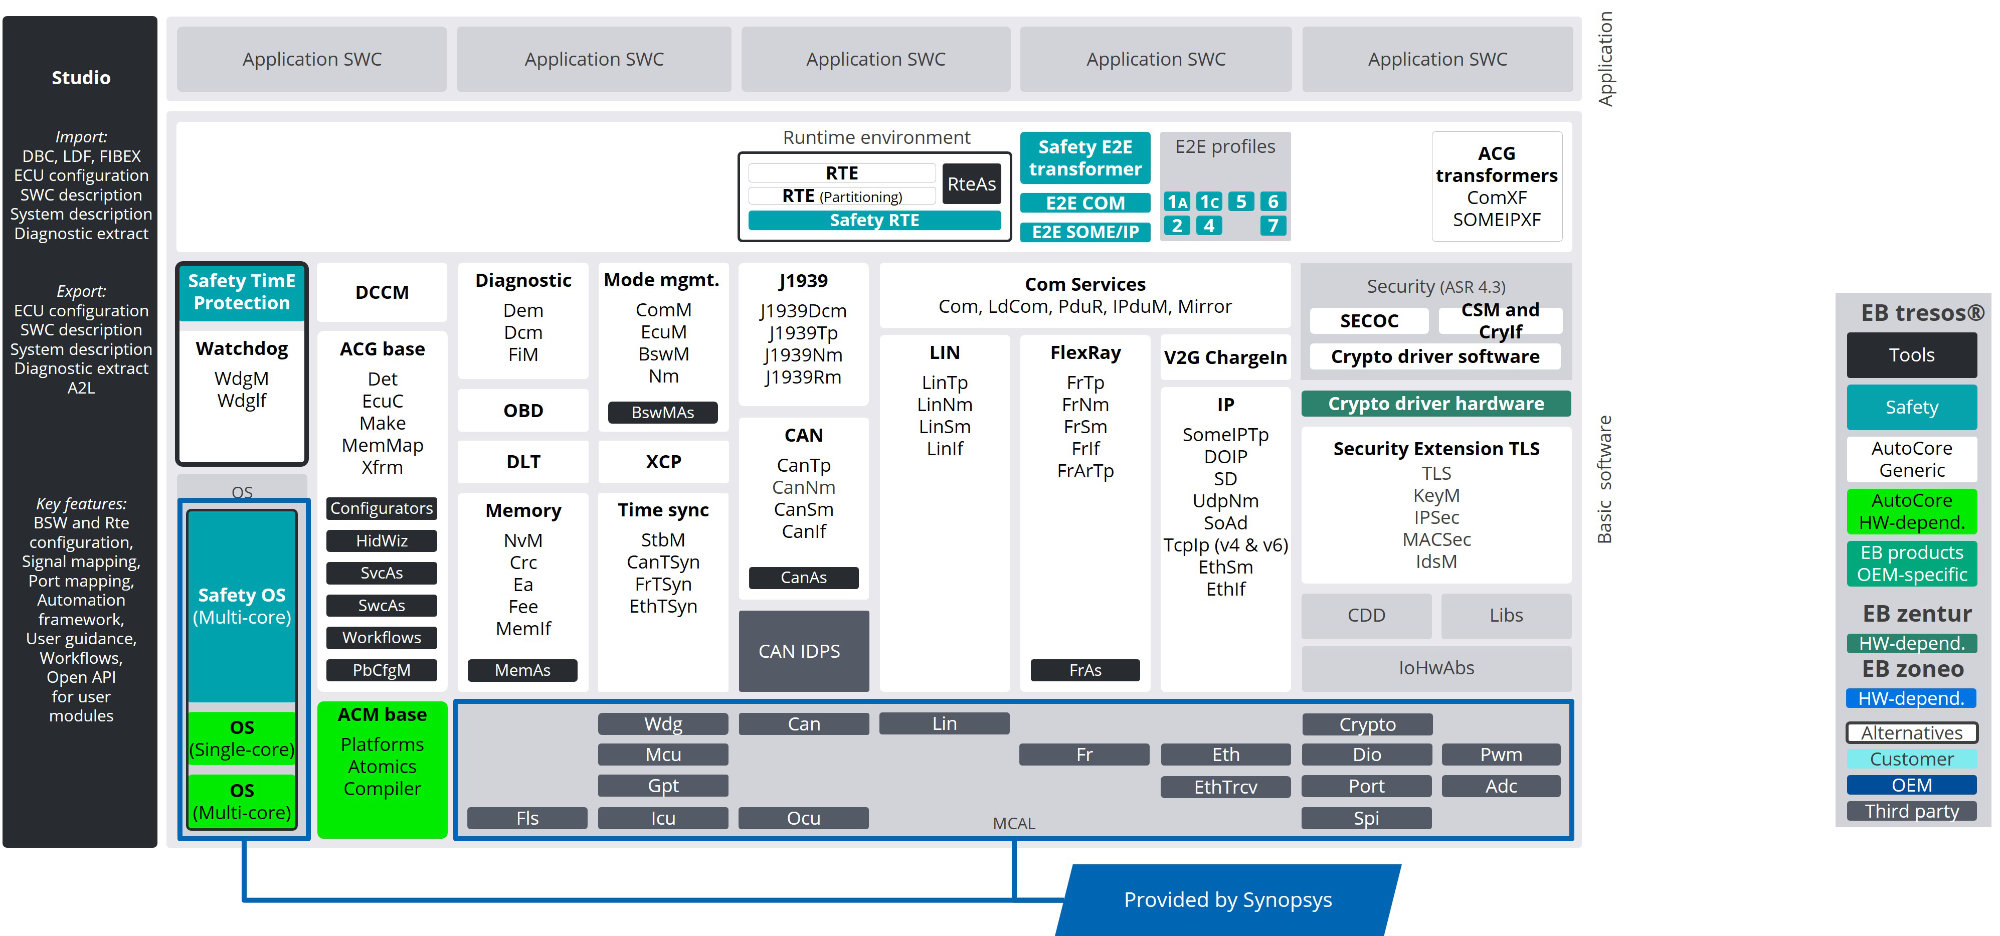2000x936 pixels.
Task: Select the V2G ChargeIn module
Action: [1226, 357]
